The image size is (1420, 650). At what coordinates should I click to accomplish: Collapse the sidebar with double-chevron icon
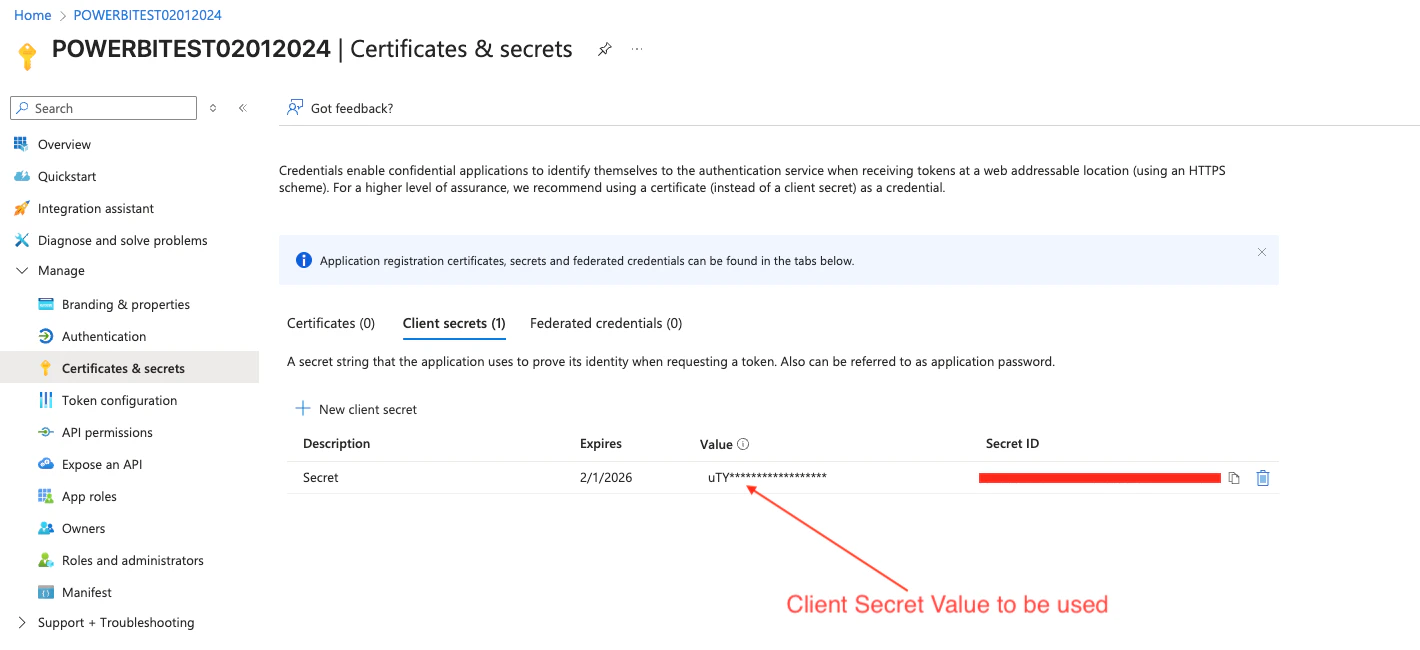(242, 108)
